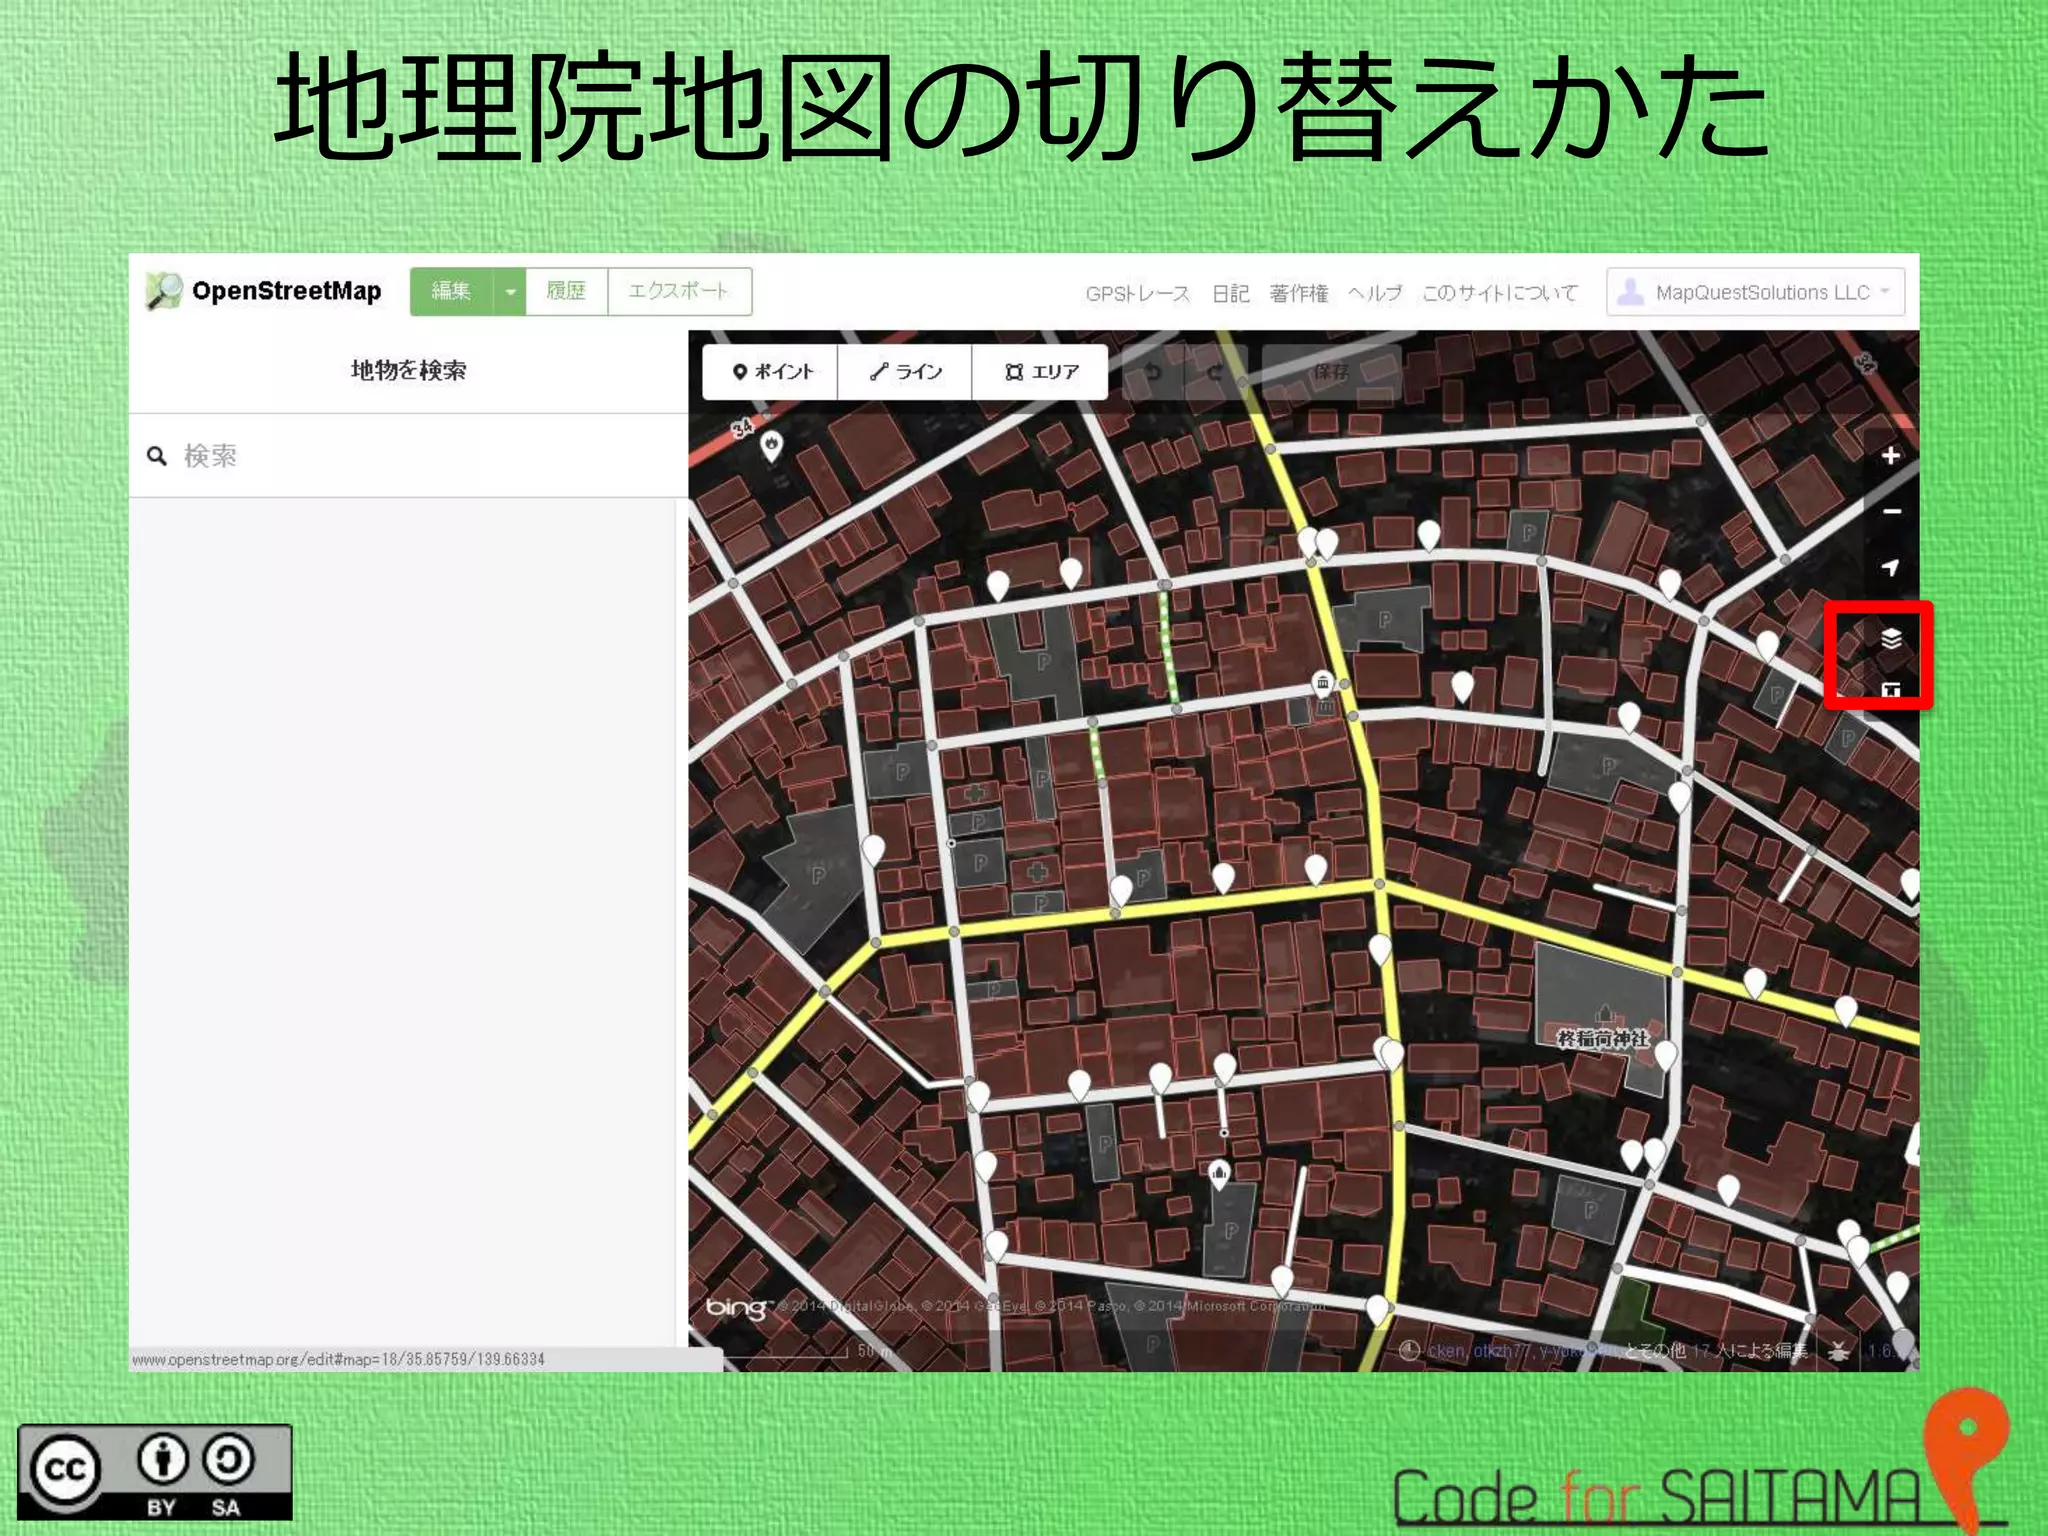This screenshot has width=2048, height=1536.
Task: Open the 著作権 copyright link
Action: [x=1299, y=293]
